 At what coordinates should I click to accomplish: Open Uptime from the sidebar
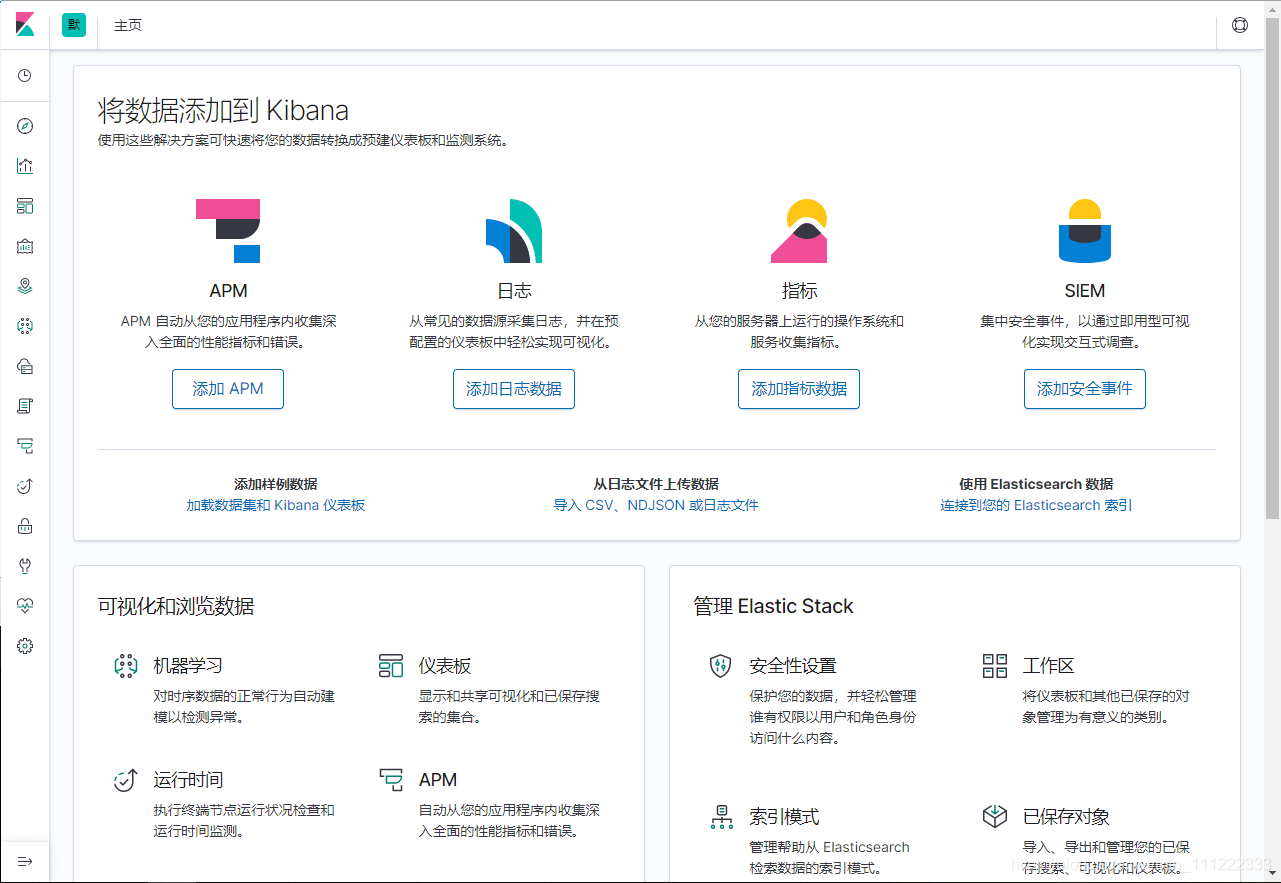tap(25, 486)
